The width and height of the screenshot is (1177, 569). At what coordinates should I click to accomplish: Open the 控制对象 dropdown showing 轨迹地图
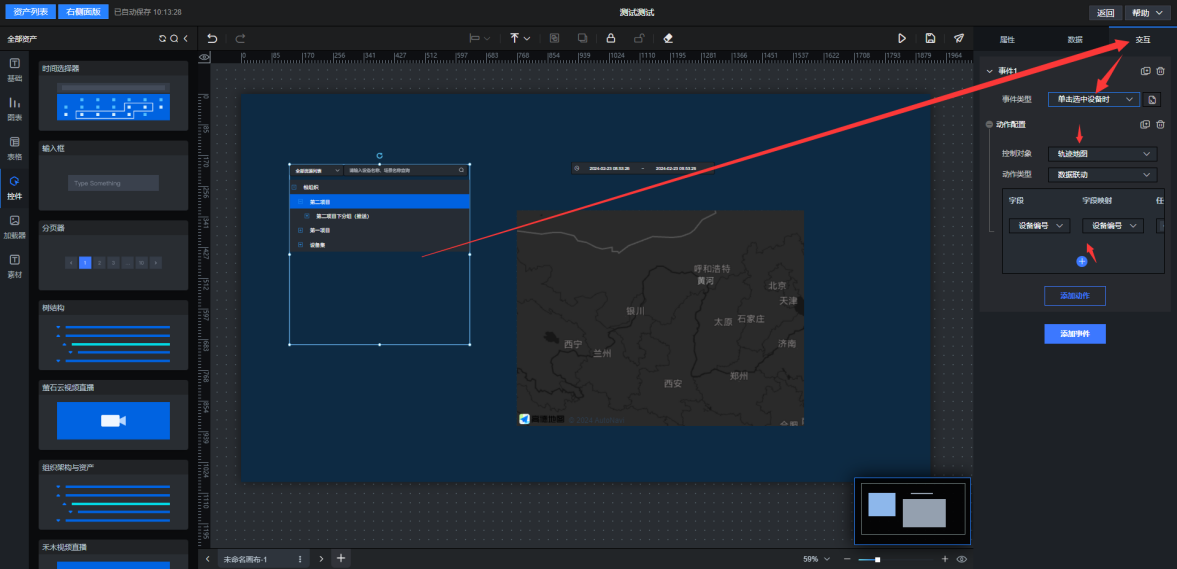tap(1102, 154)
